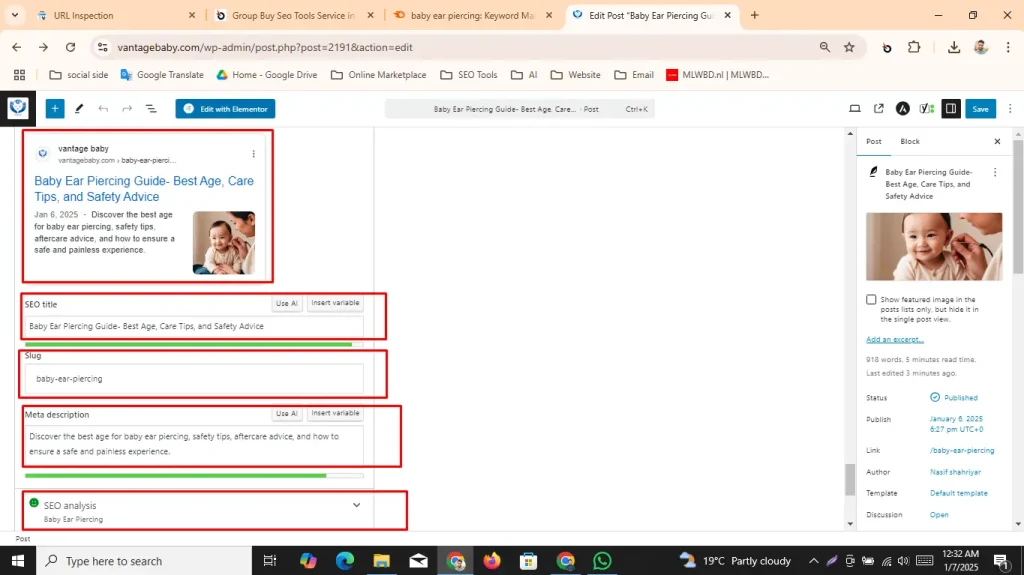Expand the SEO analysis section

click(x=356, y=505)
